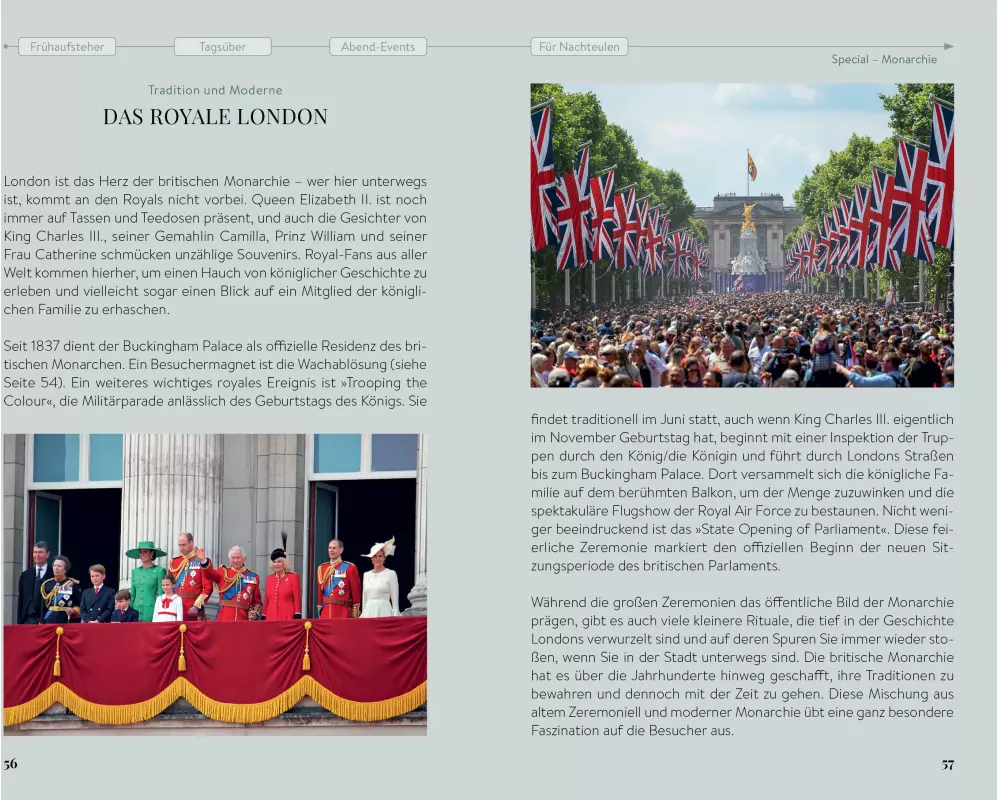Click the Special – Monarchie section label
This screenshot has height=800, width=1000.
[x=884, y=59]
